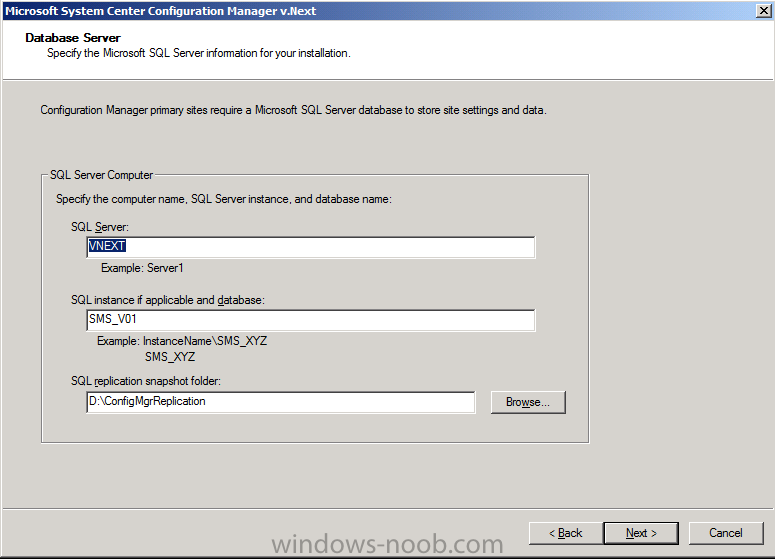Go to previous page with Back button
This screenshot has height=559, width=775.
[x=566, y=533]
